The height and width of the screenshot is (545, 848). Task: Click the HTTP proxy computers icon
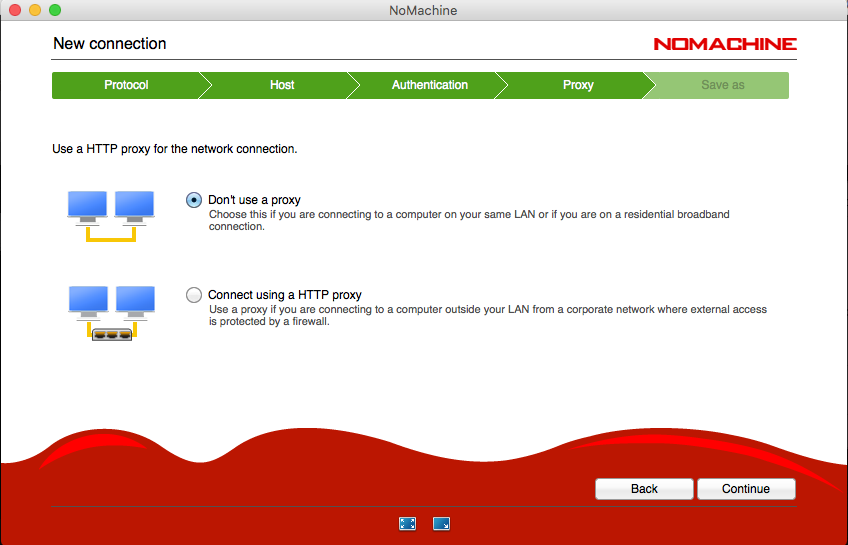click(112, 313)
